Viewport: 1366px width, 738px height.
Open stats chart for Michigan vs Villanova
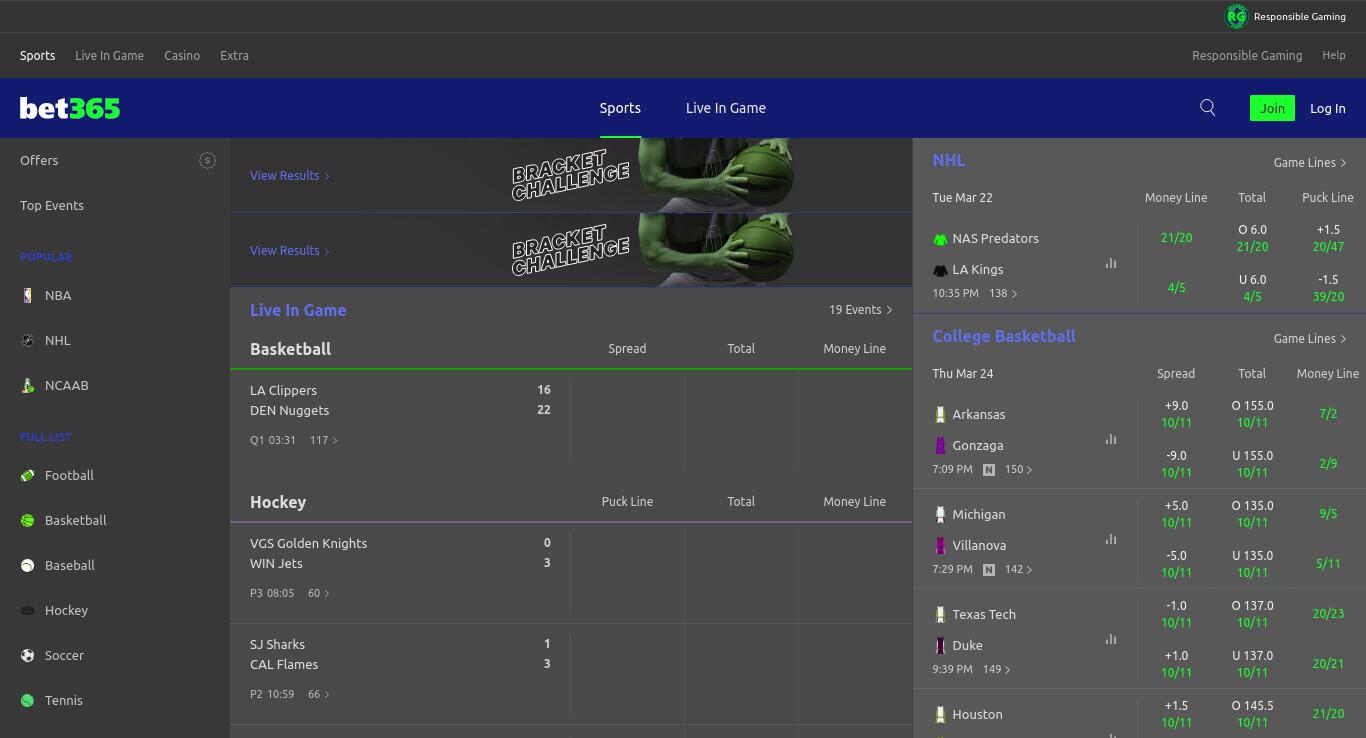click(1111, 539)
